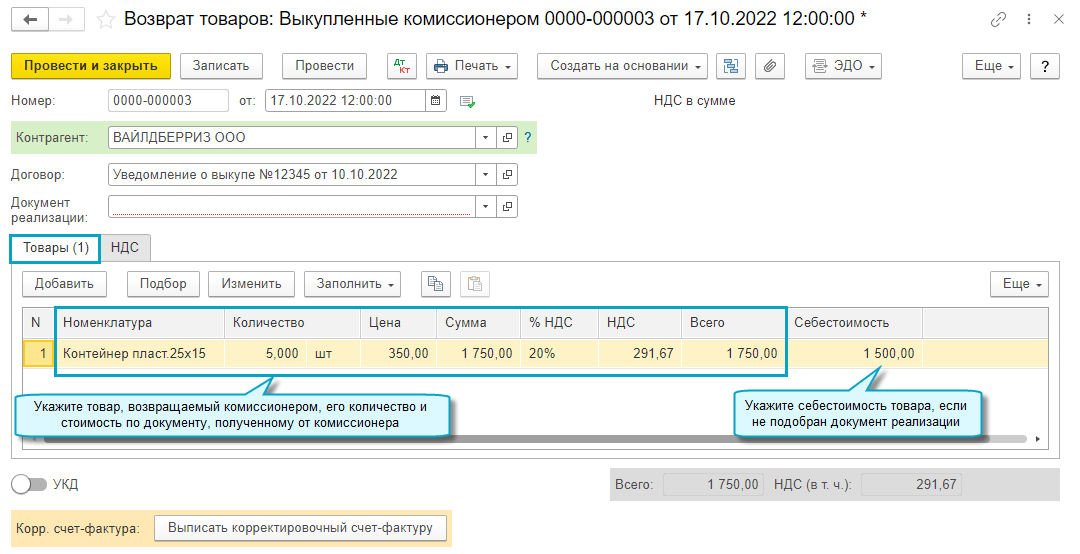
Task: Open the calendar date picker icon
Action: (x=436, y=100)
